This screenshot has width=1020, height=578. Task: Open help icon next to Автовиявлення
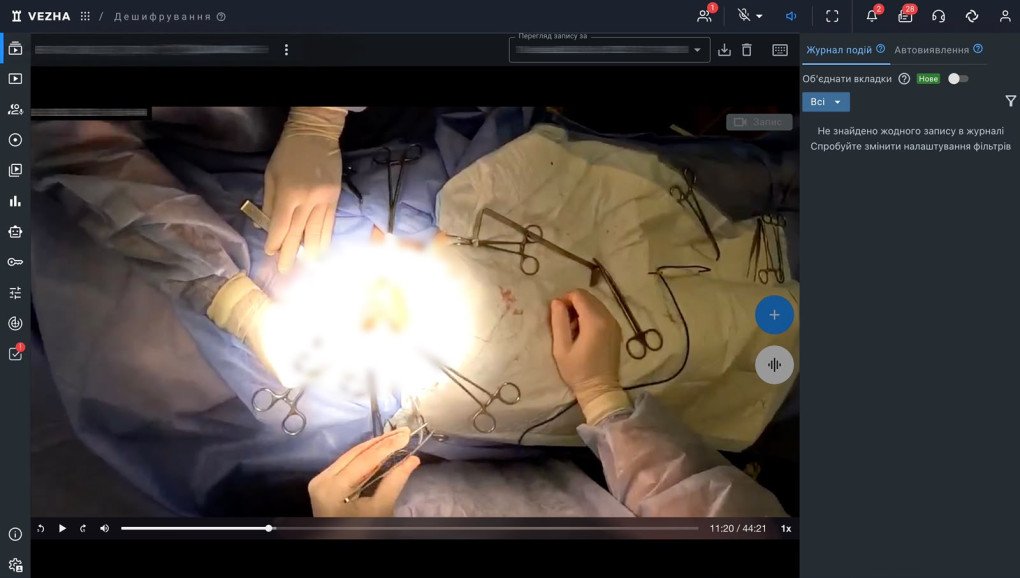(978, 49)
